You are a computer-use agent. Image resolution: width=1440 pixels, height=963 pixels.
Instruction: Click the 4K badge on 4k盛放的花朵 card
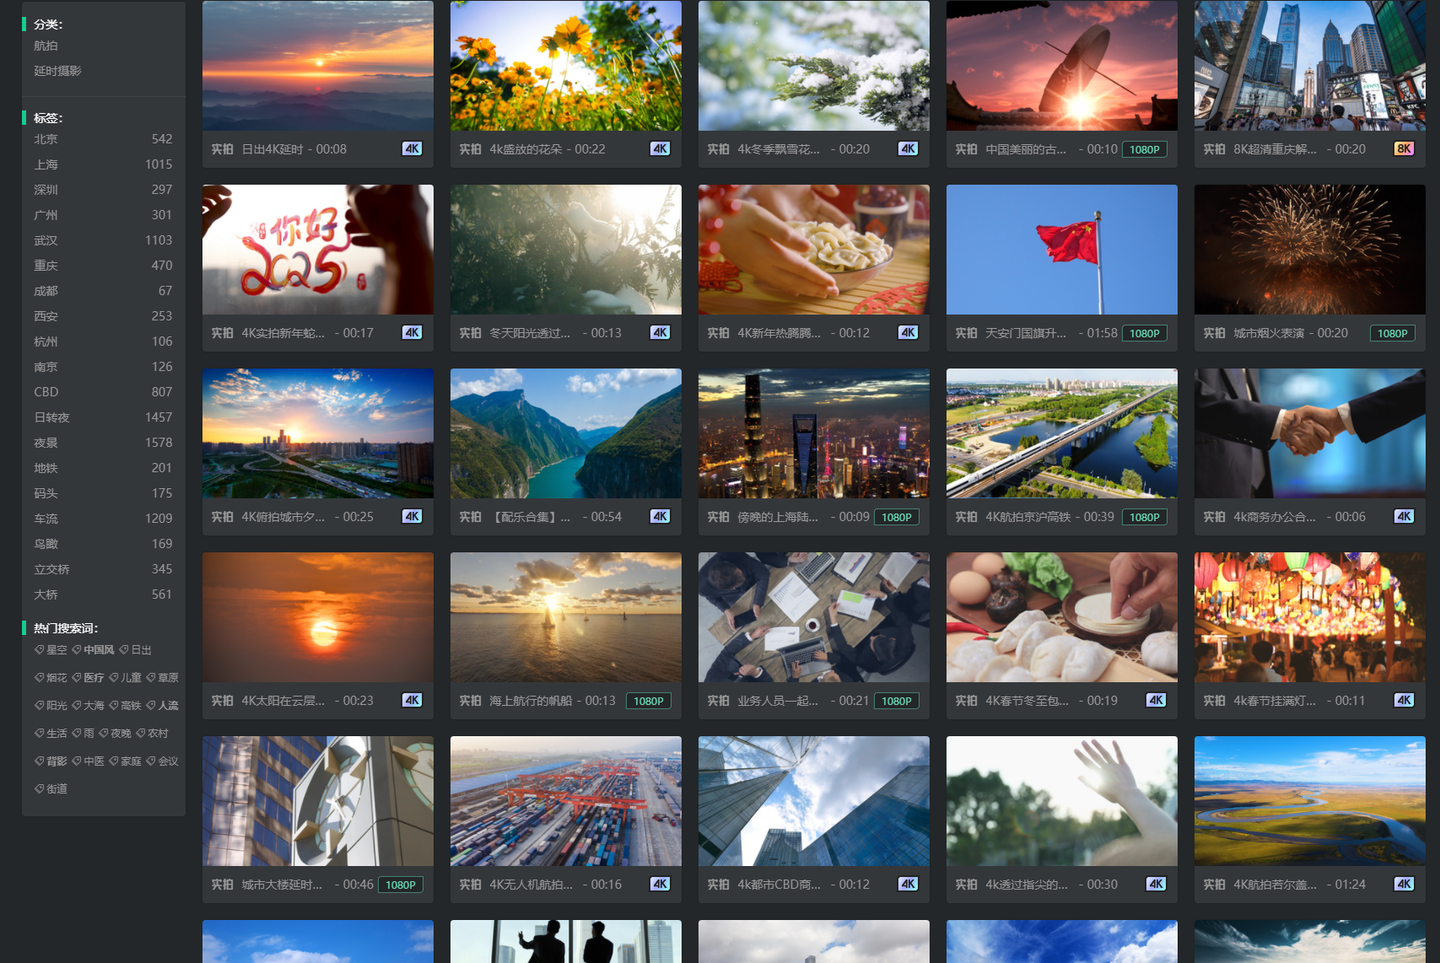(x=660, y=149)
